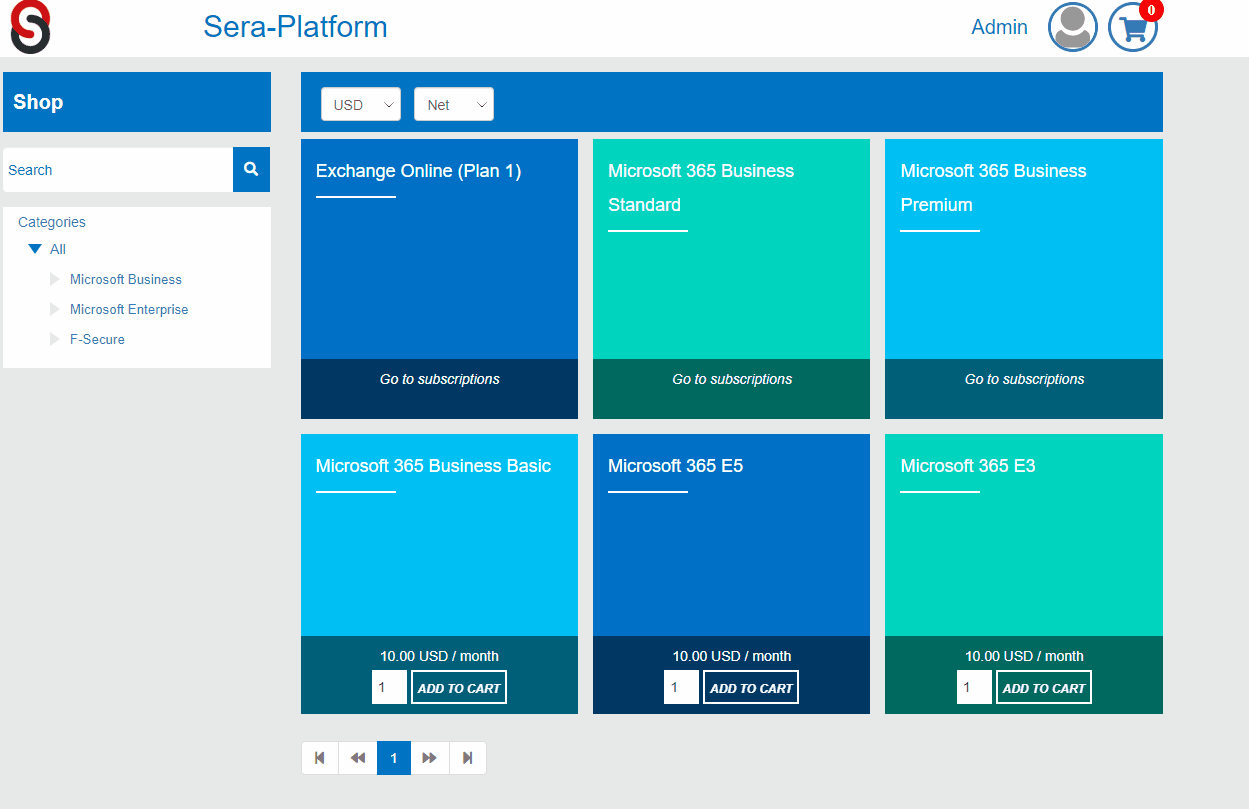Screen dimensions: 1249x809
Task: Add Microsoft 365 E5 to cart
Action: coord(750,687)
